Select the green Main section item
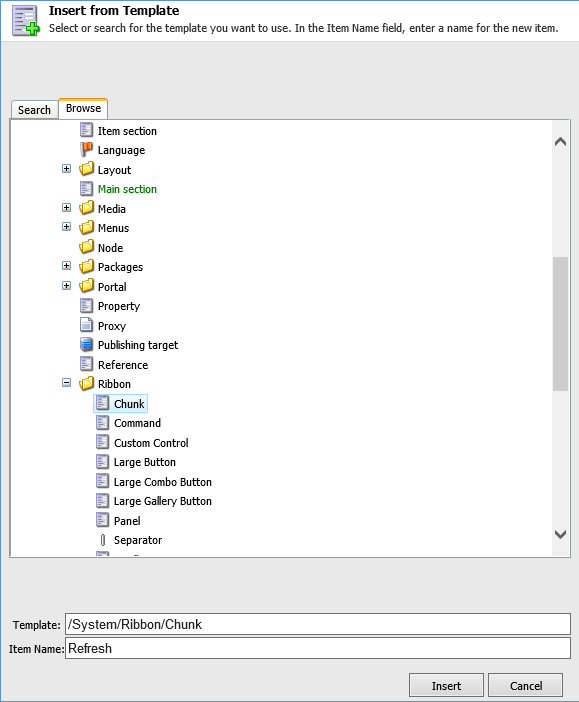579x702 pixels. pos(127,189)
